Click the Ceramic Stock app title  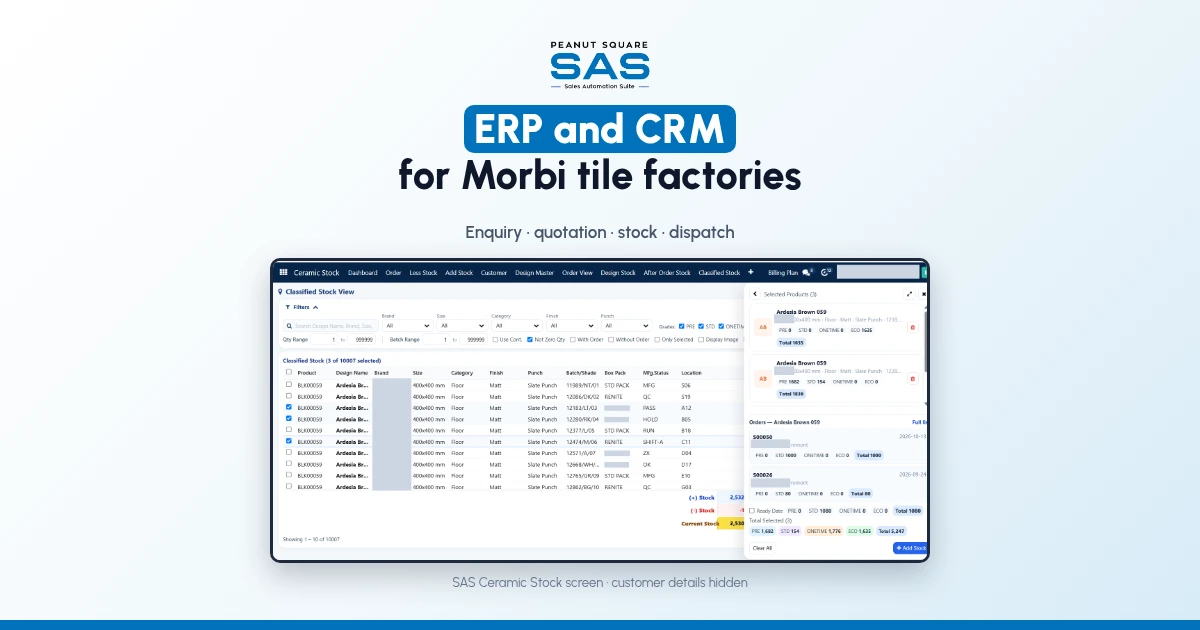coord(316,272)
